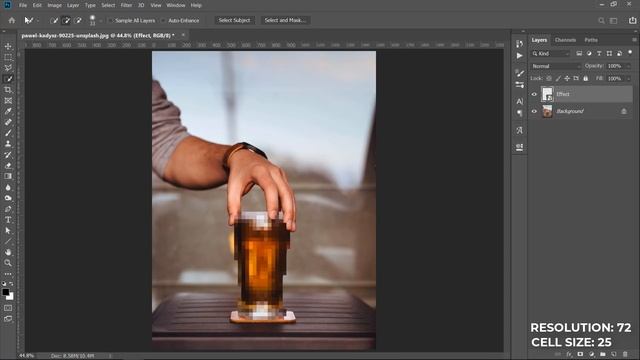Open the Kind filter dropdown
Screen dimensions: 640x360
(x=551, y=53)
